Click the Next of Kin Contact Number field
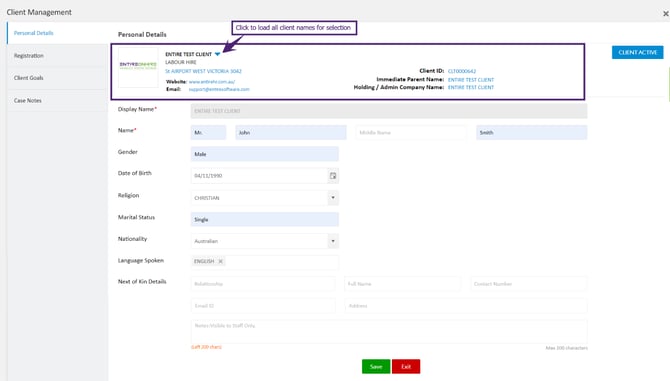Viewport: 670px width, 381px height. point(529,284)
